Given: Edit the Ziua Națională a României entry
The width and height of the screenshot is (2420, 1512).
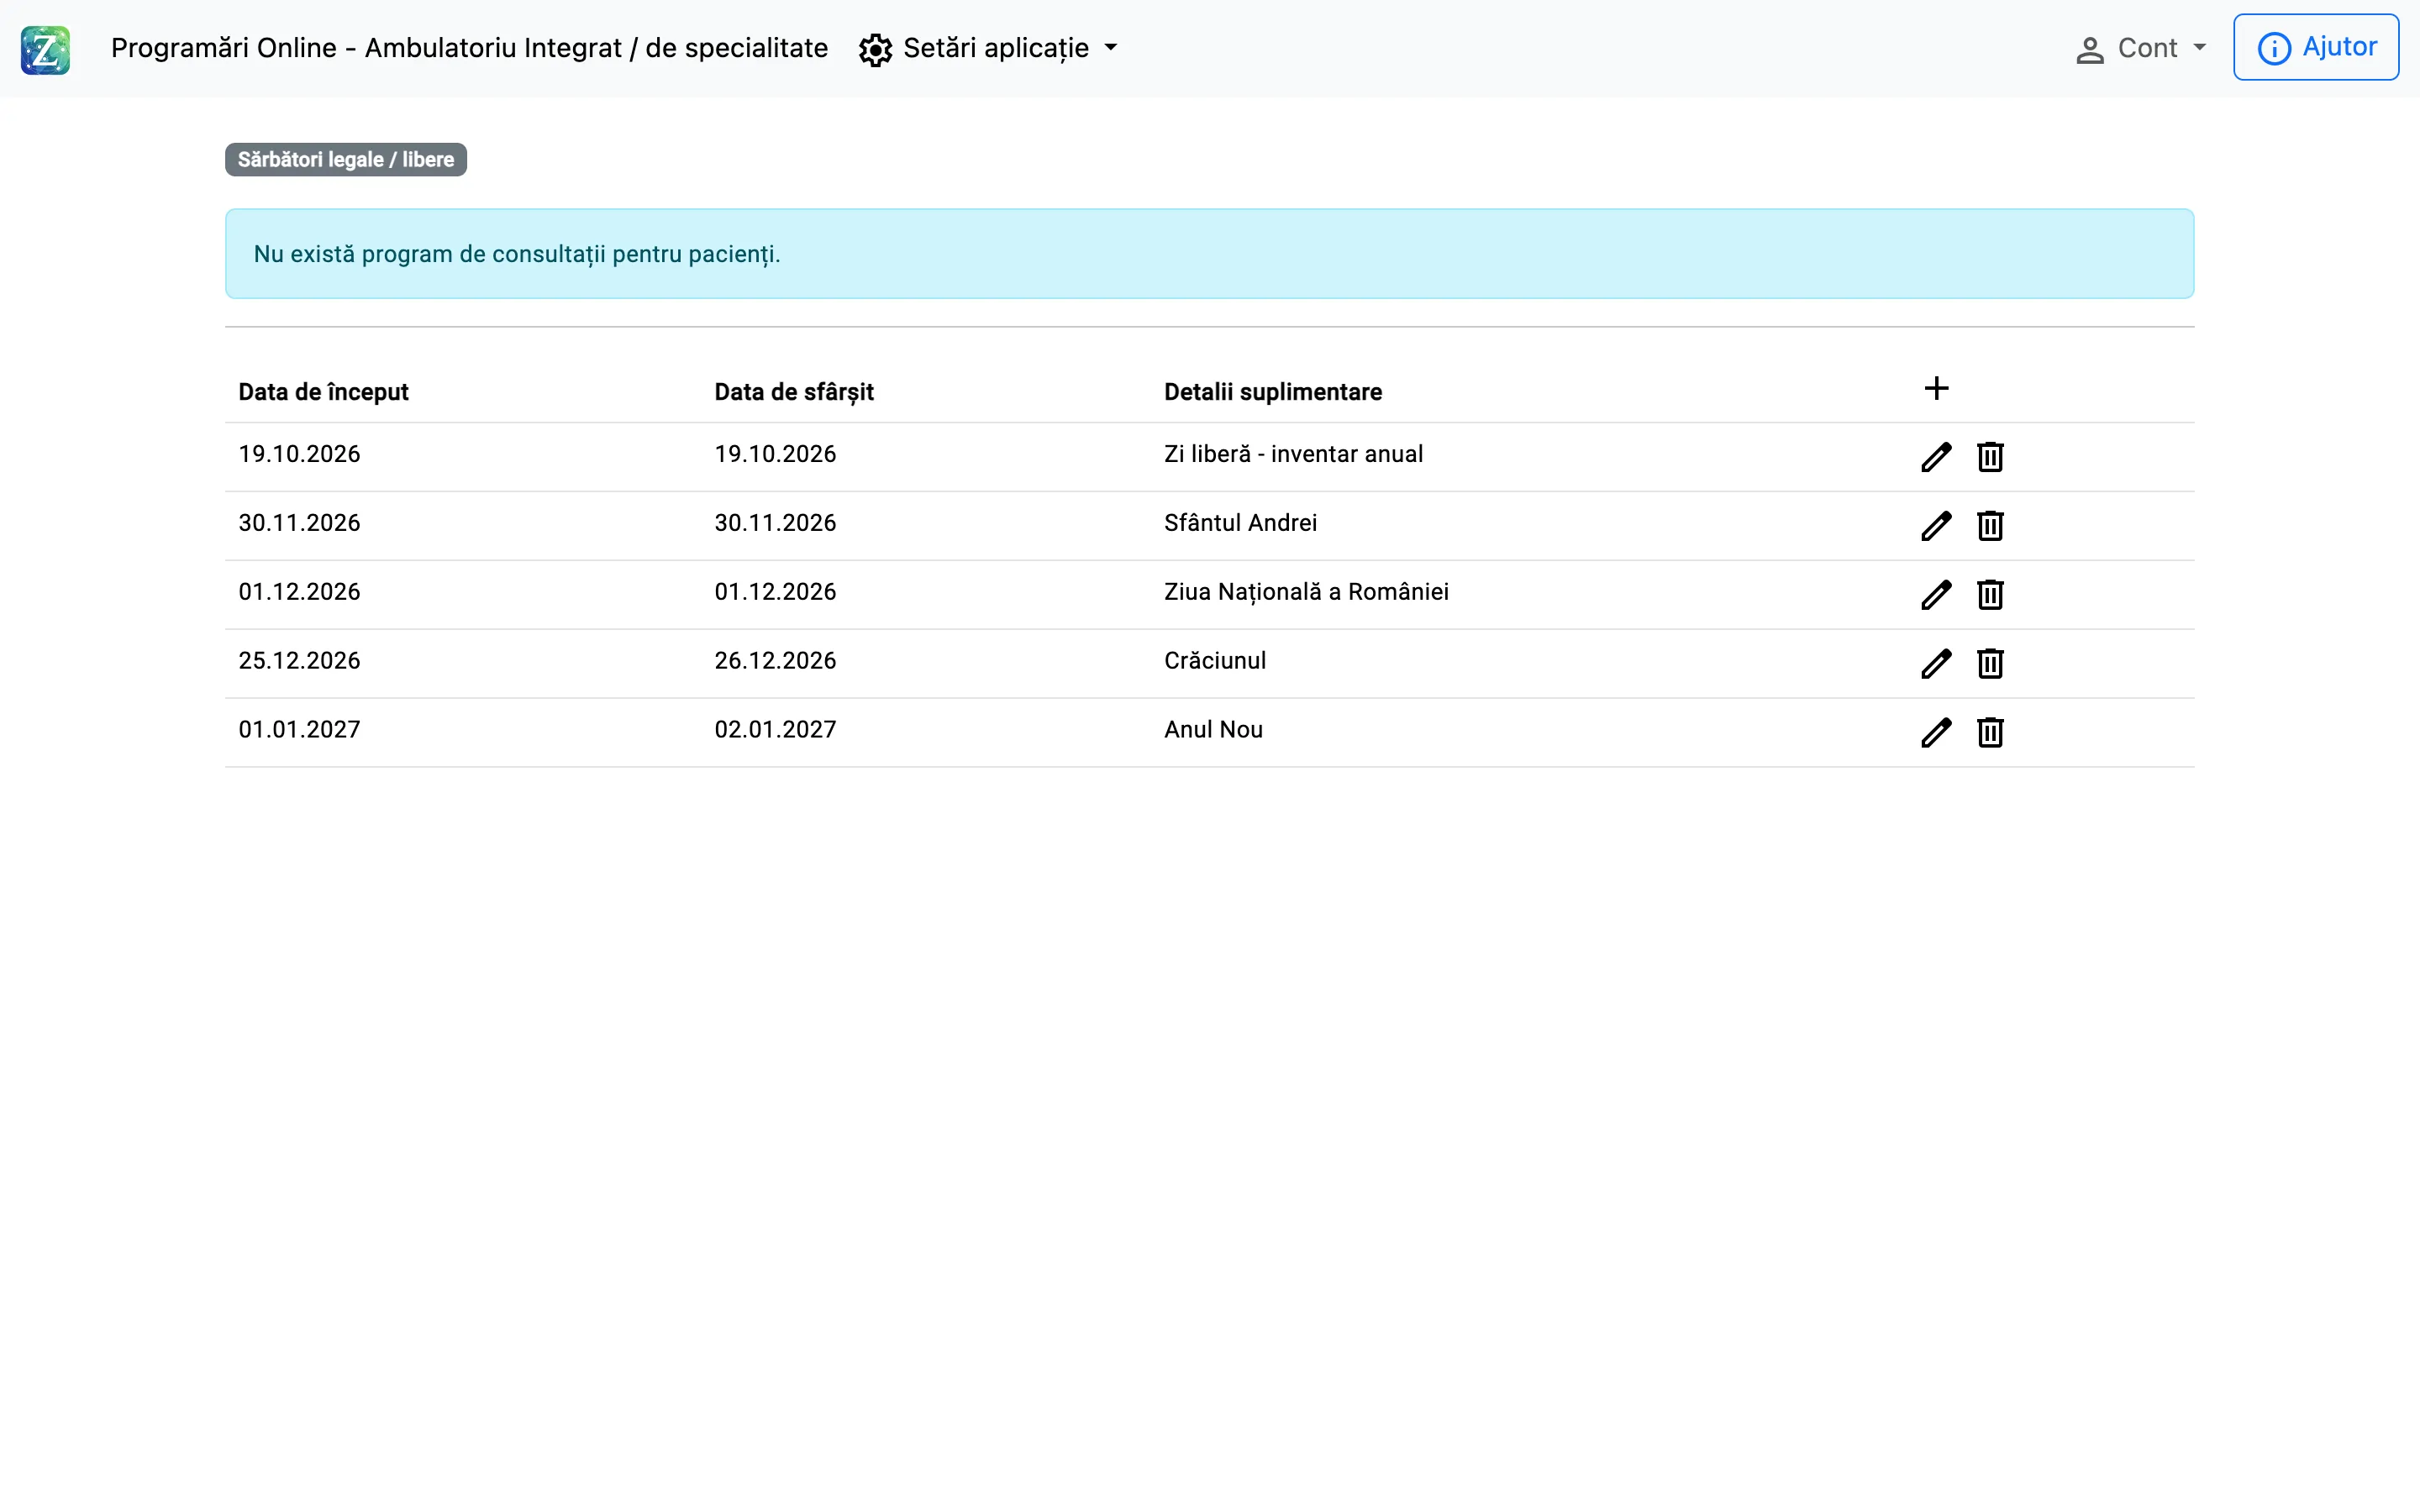Looking at the screenshot, I should pos(1936,595).
